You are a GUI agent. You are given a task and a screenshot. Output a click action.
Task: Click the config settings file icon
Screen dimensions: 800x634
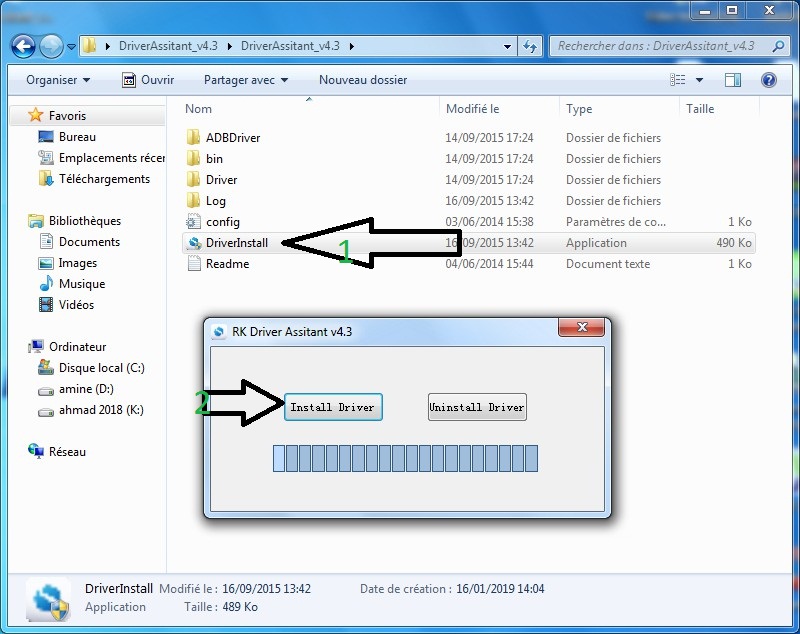(194, 222)
